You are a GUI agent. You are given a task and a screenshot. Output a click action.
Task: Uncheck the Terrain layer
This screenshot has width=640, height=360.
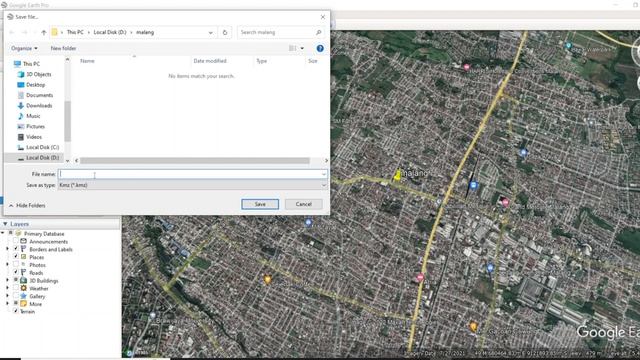point(16,311)
